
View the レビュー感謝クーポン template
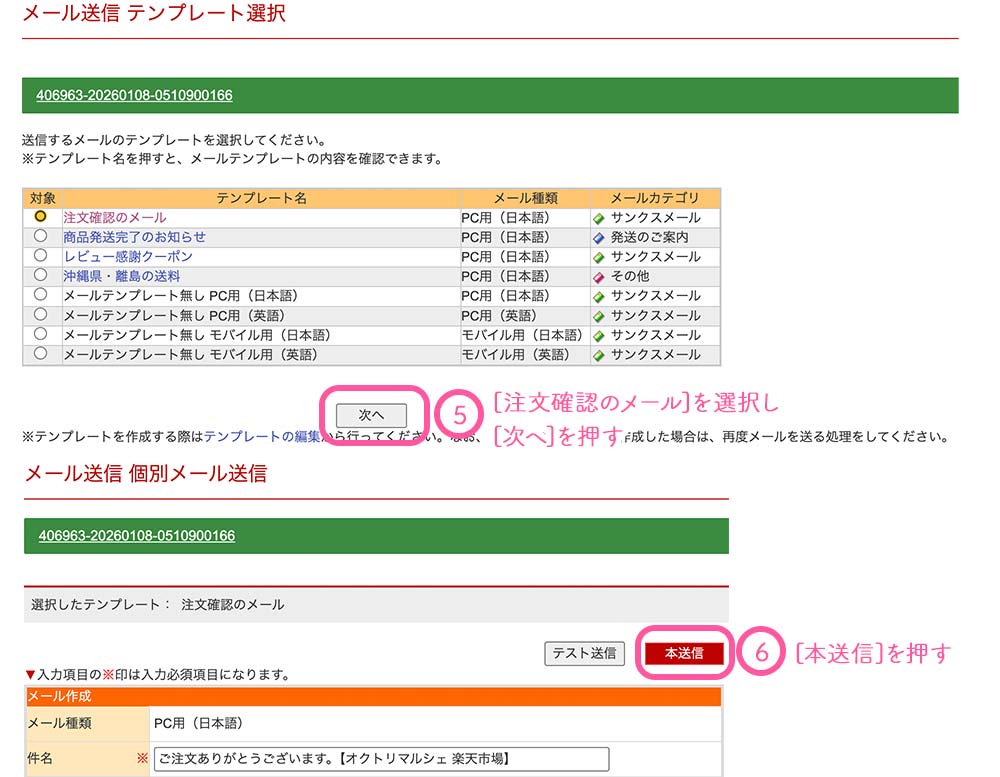pyautogui.click(x=128, y=256)
